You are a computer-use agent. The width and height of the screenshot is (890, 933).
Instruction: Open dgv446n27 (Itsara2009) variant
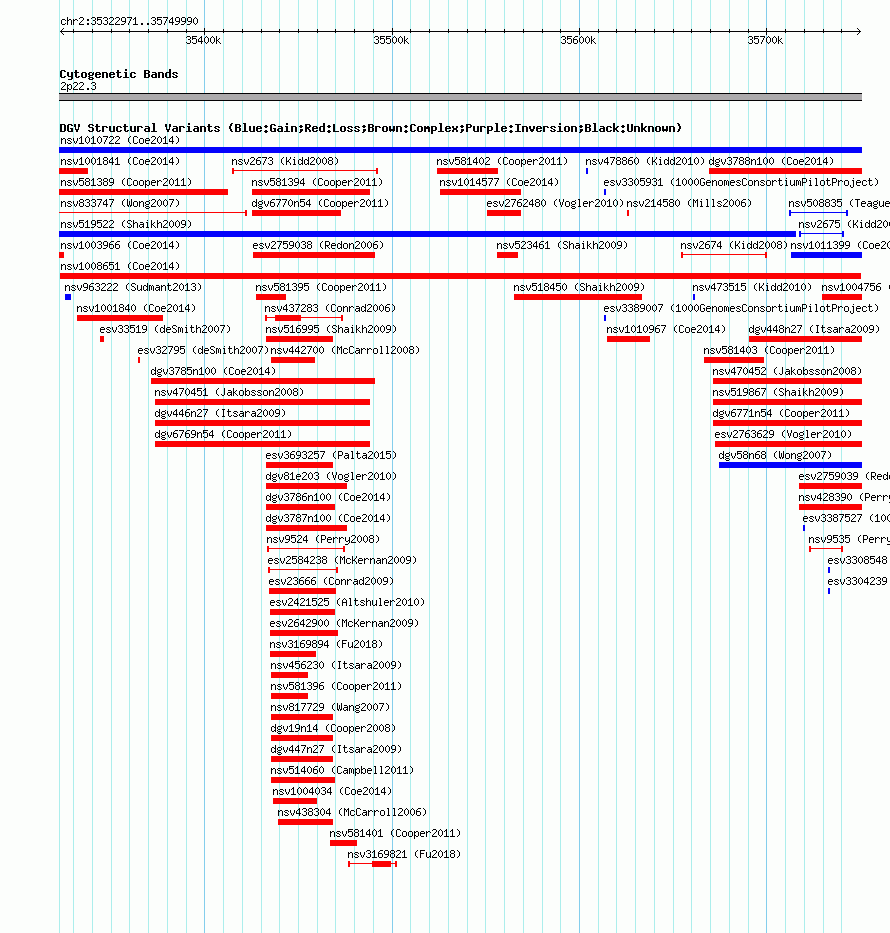point(220,413)
